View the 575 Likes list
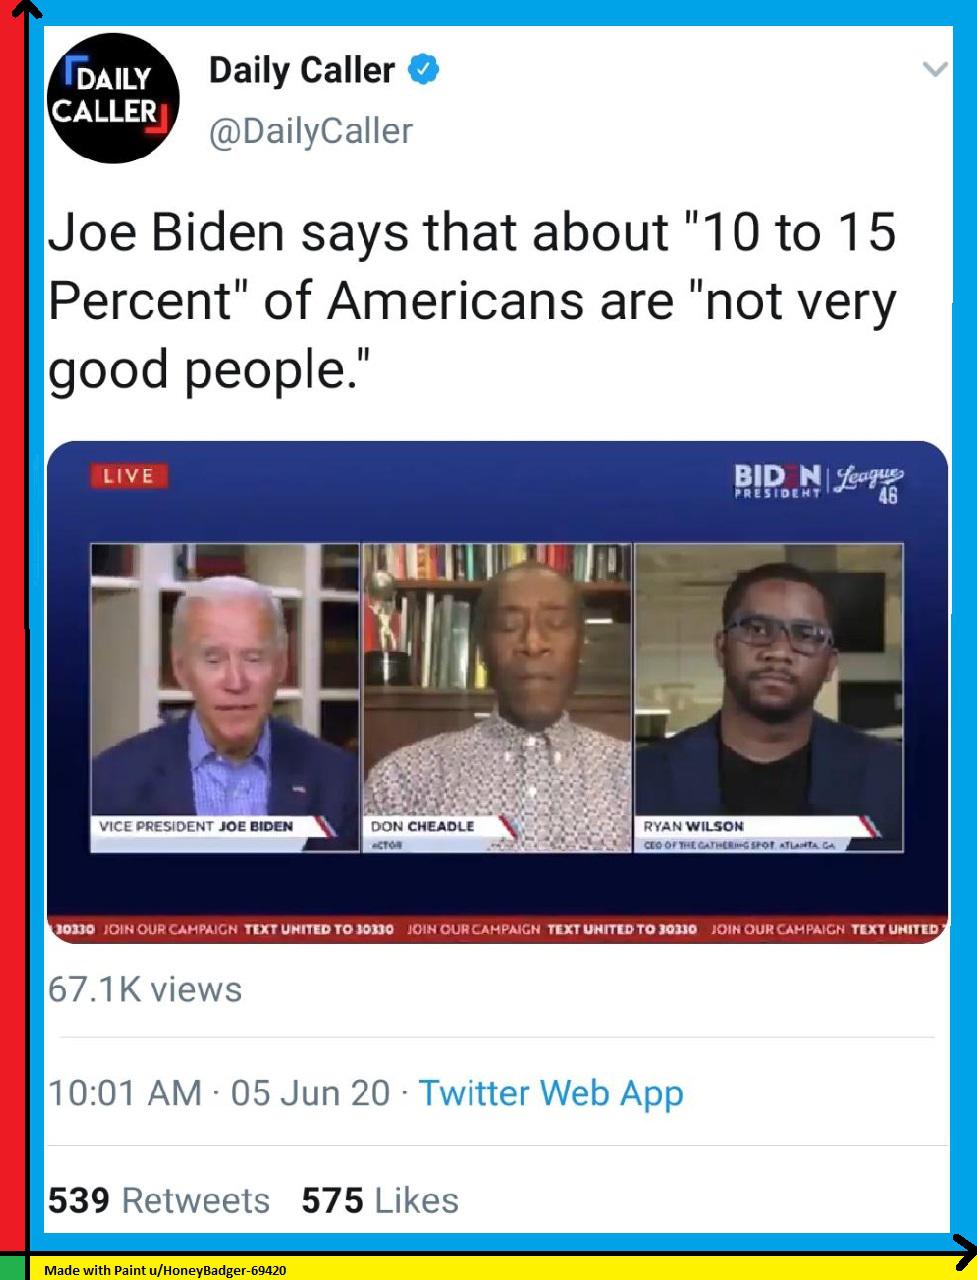Viewport: 977px width, 1280px height. [380, 1200]
